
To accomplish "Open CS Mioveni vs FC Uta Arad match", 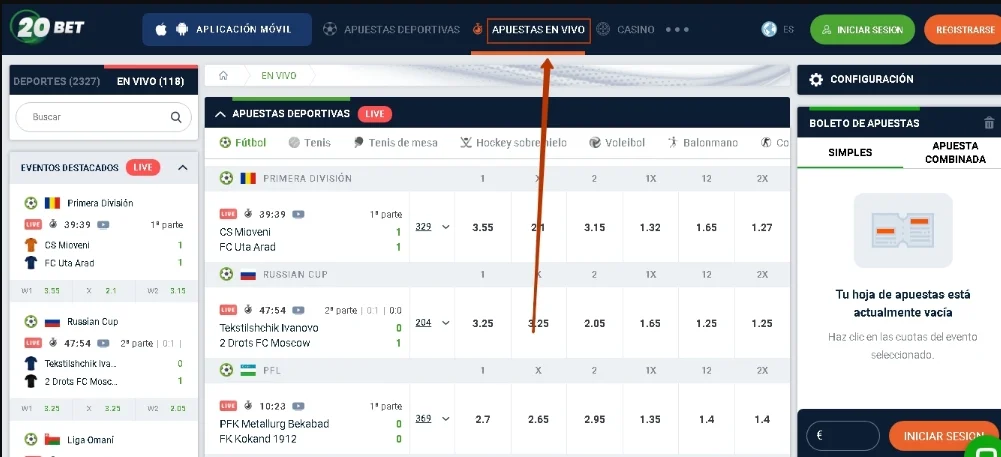I will [x=248, y=239].
